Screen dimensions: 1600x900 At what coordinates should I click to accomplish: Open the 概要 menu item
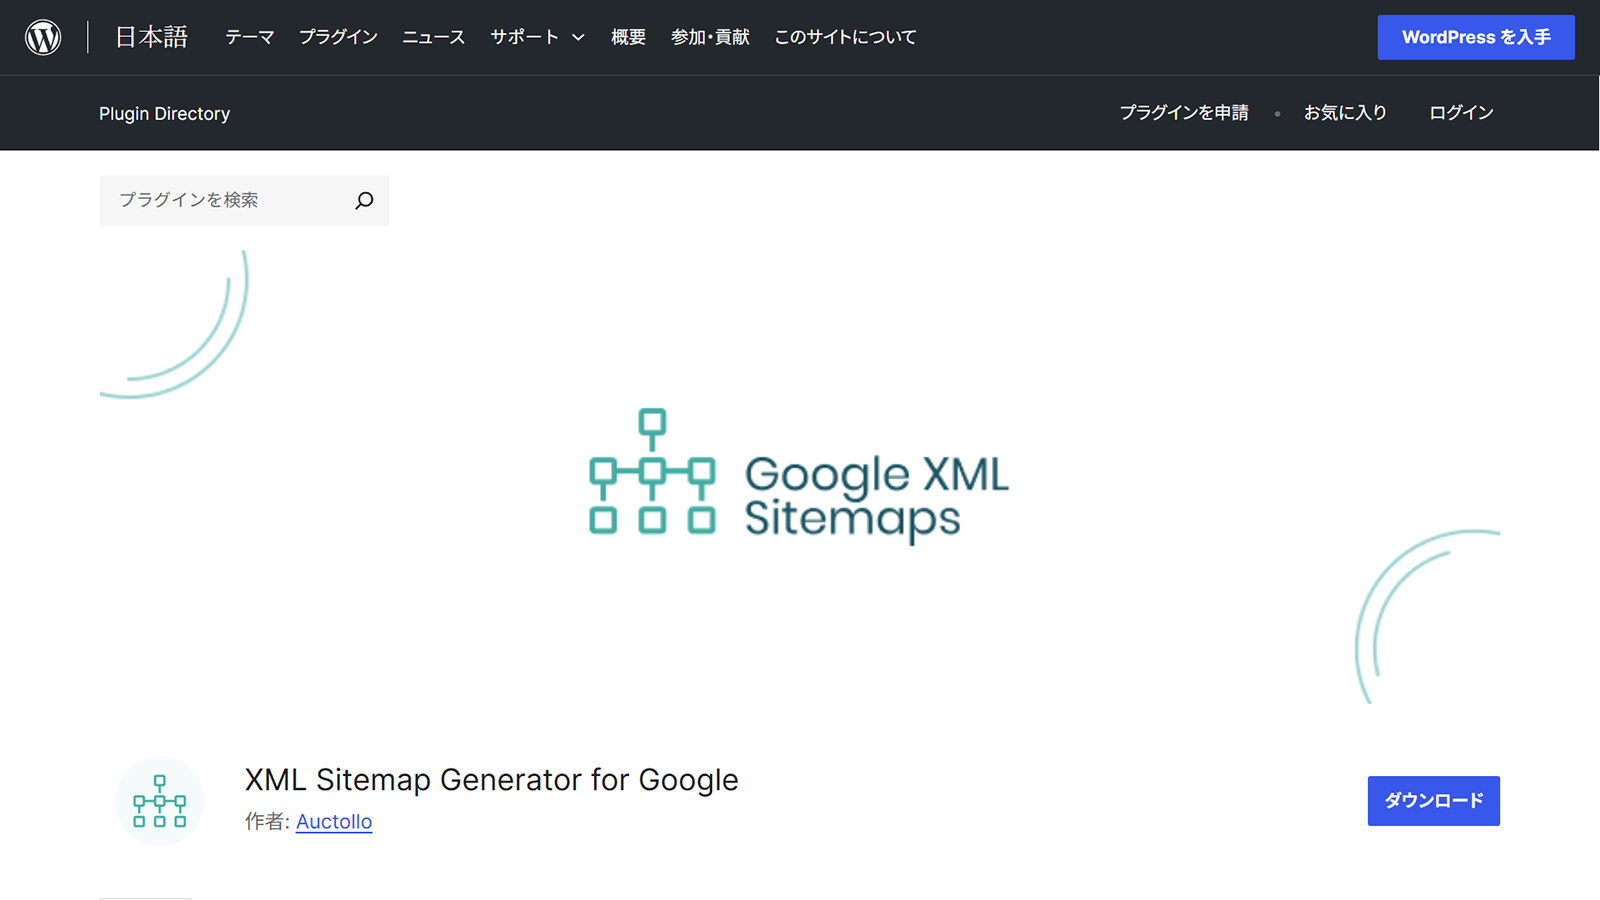[x=628, y=37]
